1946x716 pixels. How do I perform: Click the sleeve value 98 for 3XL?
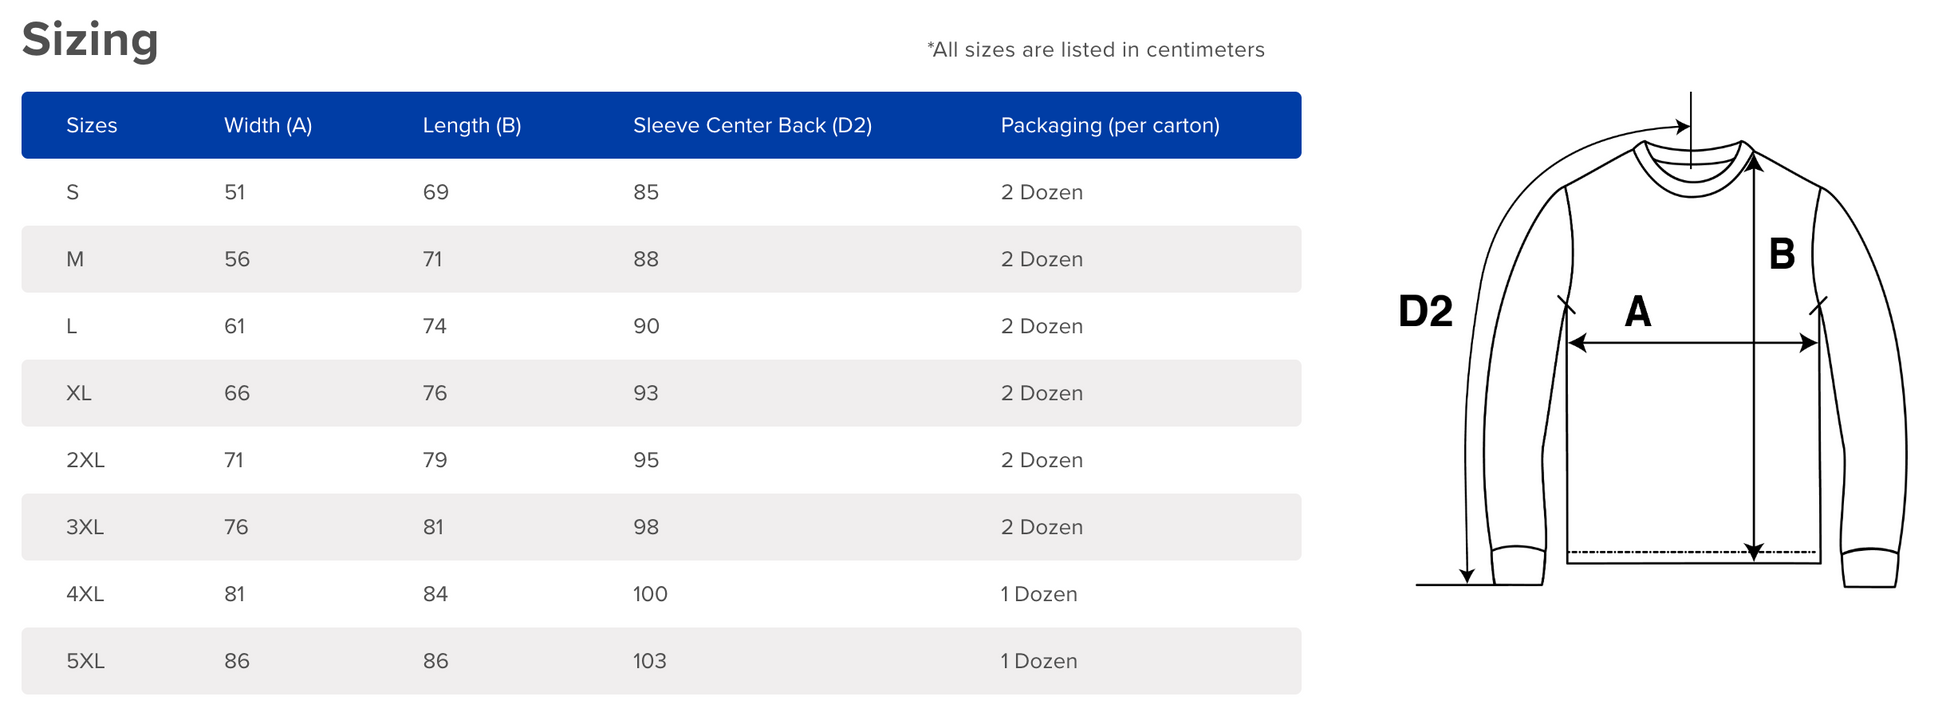[646, 528]
